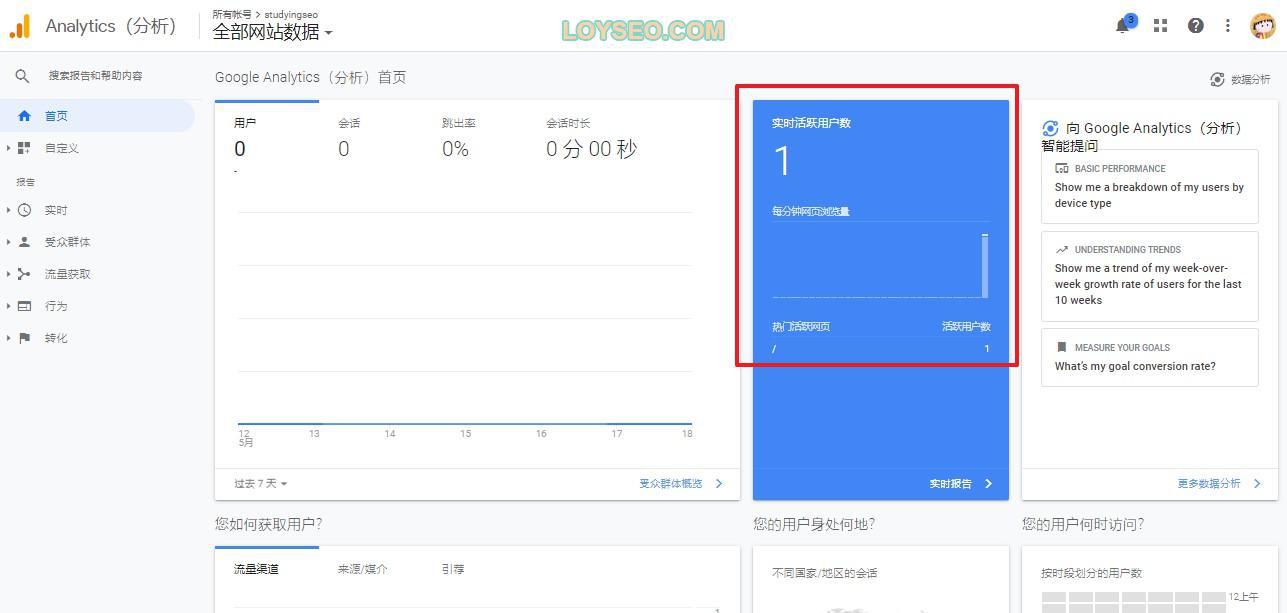Viewport: 1287px width, 613px height.
Task: Click the BASIC PERFORMANCE devices icon
Action: pyautogui.click(x=1062, y=169)
